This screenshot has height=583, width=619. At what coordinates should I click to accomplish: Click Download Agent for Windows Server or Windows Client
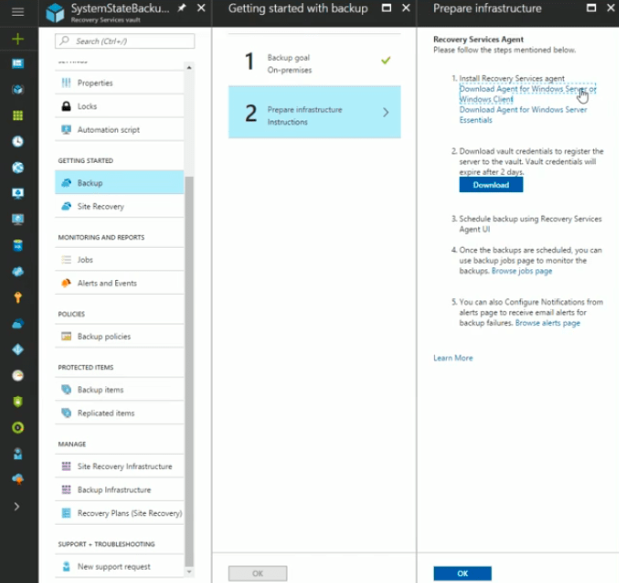tap(527, 94)
